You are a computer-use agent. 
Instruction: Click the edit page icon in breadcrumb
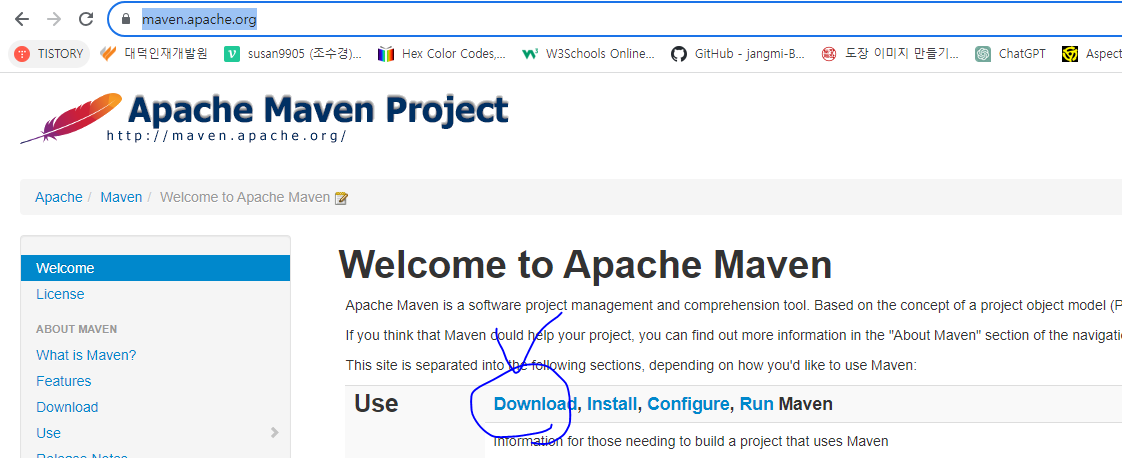(341, 198)
